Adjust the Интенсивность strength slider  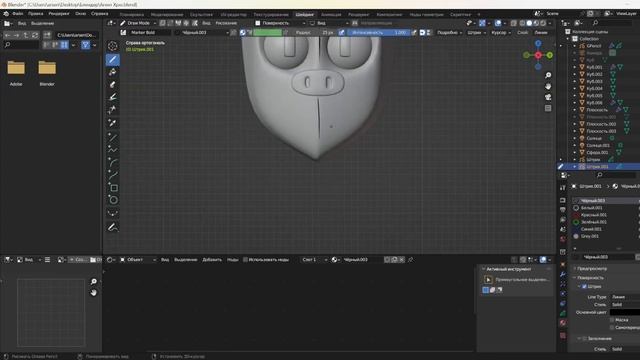(379, 32)
